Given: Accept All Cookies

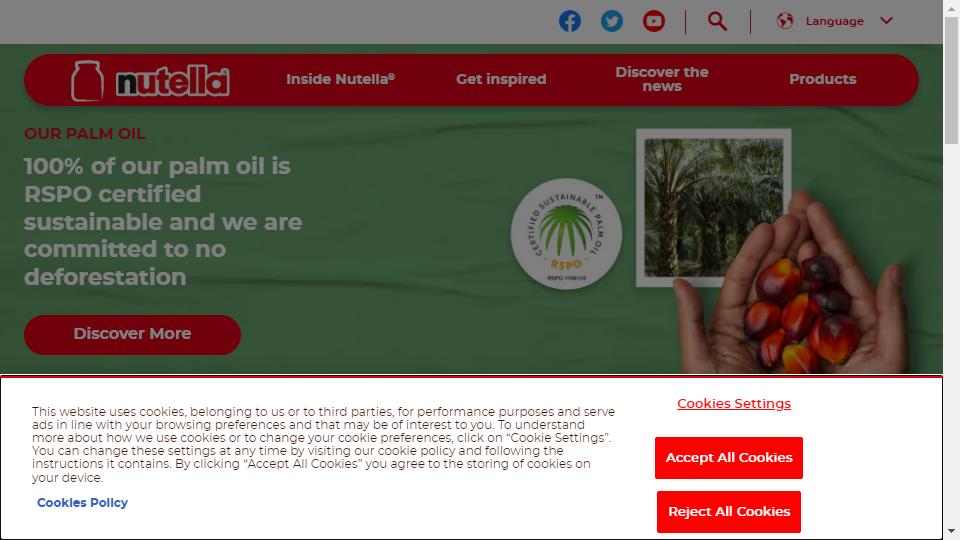Looking at the screenshot, I should [x=729, y=458].
